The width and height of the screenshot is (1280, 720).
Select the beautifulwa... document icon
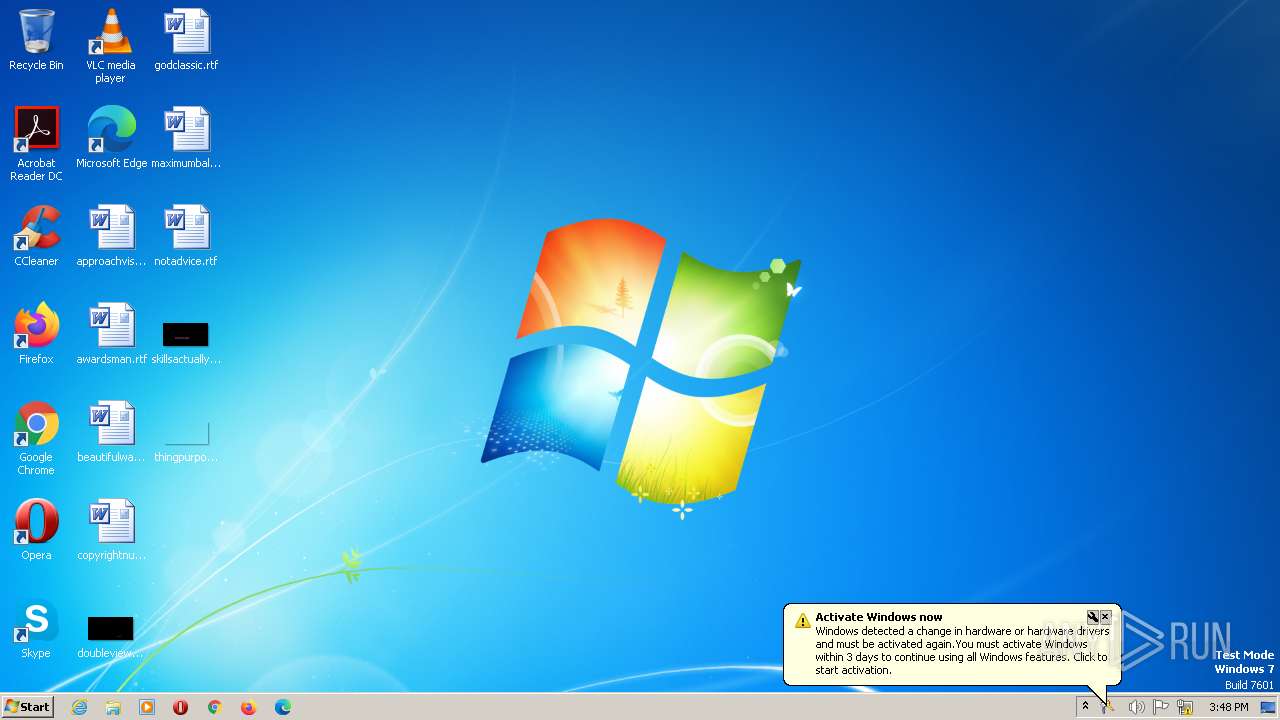111,431
